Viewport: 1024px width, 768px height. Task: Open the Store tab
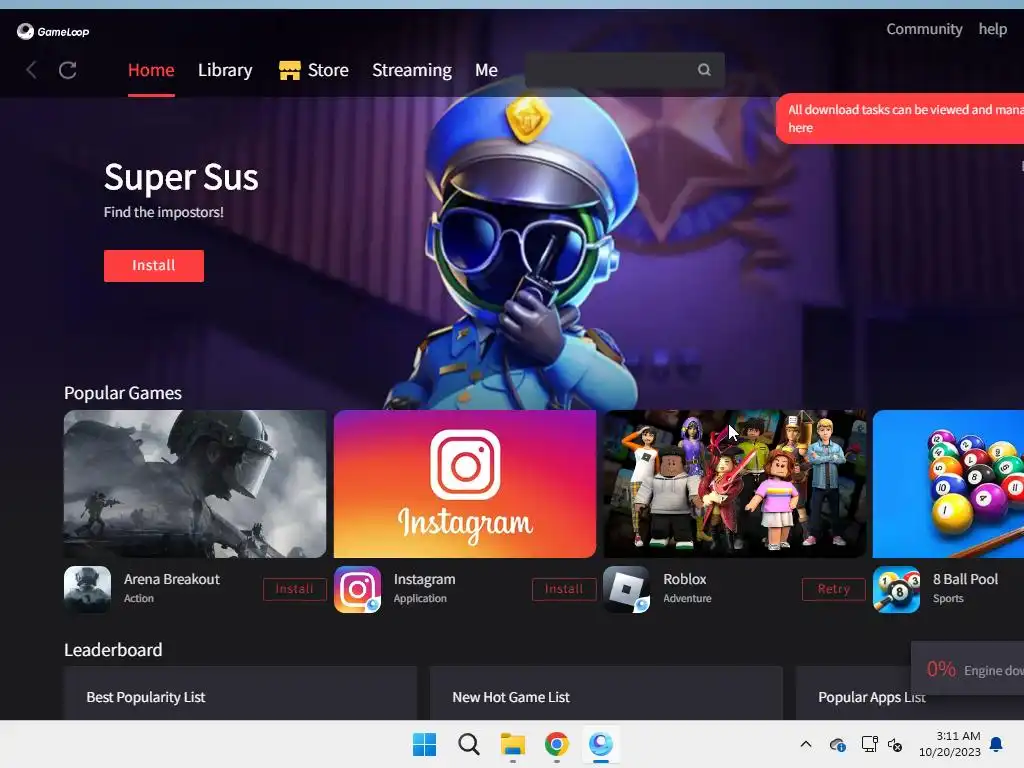328,70
